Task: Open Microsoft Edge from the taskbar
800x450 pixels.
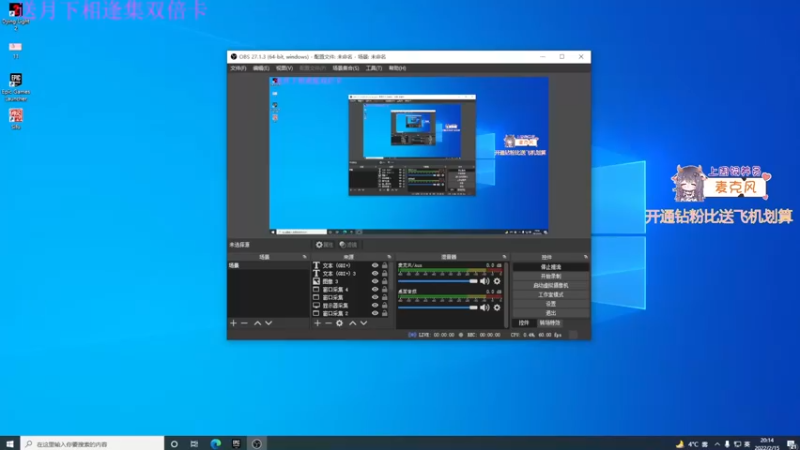Action: tap(216, 443)
